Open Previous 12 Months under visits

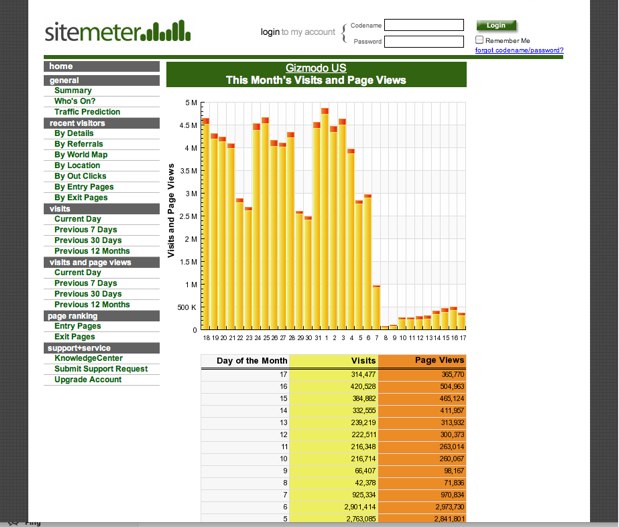coord(92,251)
